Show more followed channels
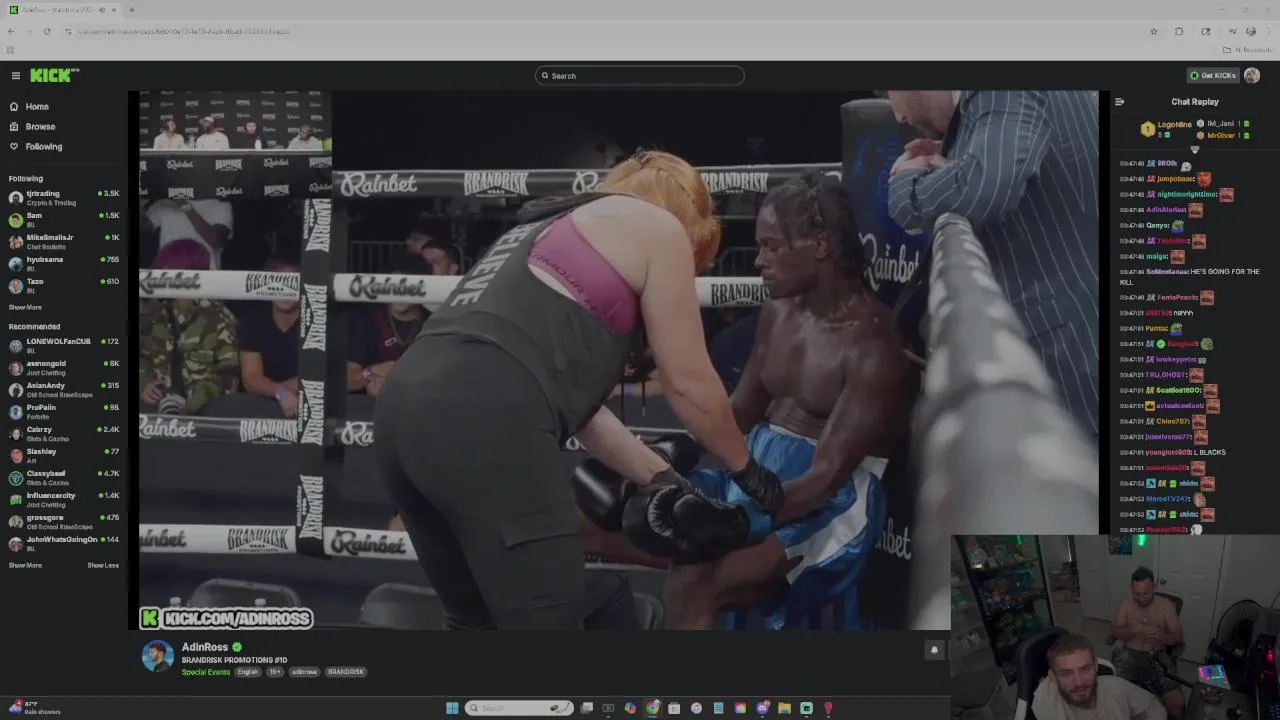The width and height of the screenshot is (1280, 720). point(25,307)
